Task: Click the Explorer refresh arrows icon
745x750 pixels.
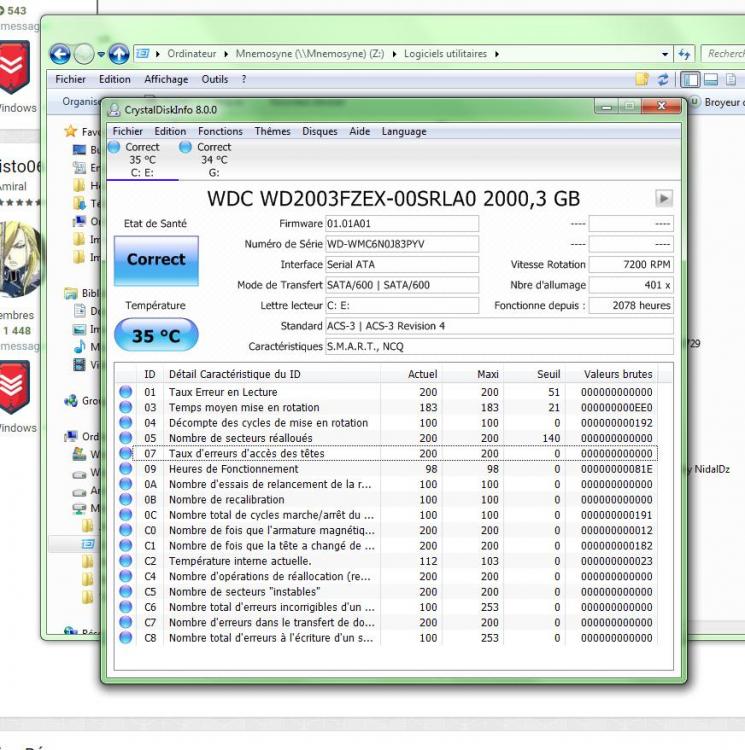Action: tap(685, 54)
